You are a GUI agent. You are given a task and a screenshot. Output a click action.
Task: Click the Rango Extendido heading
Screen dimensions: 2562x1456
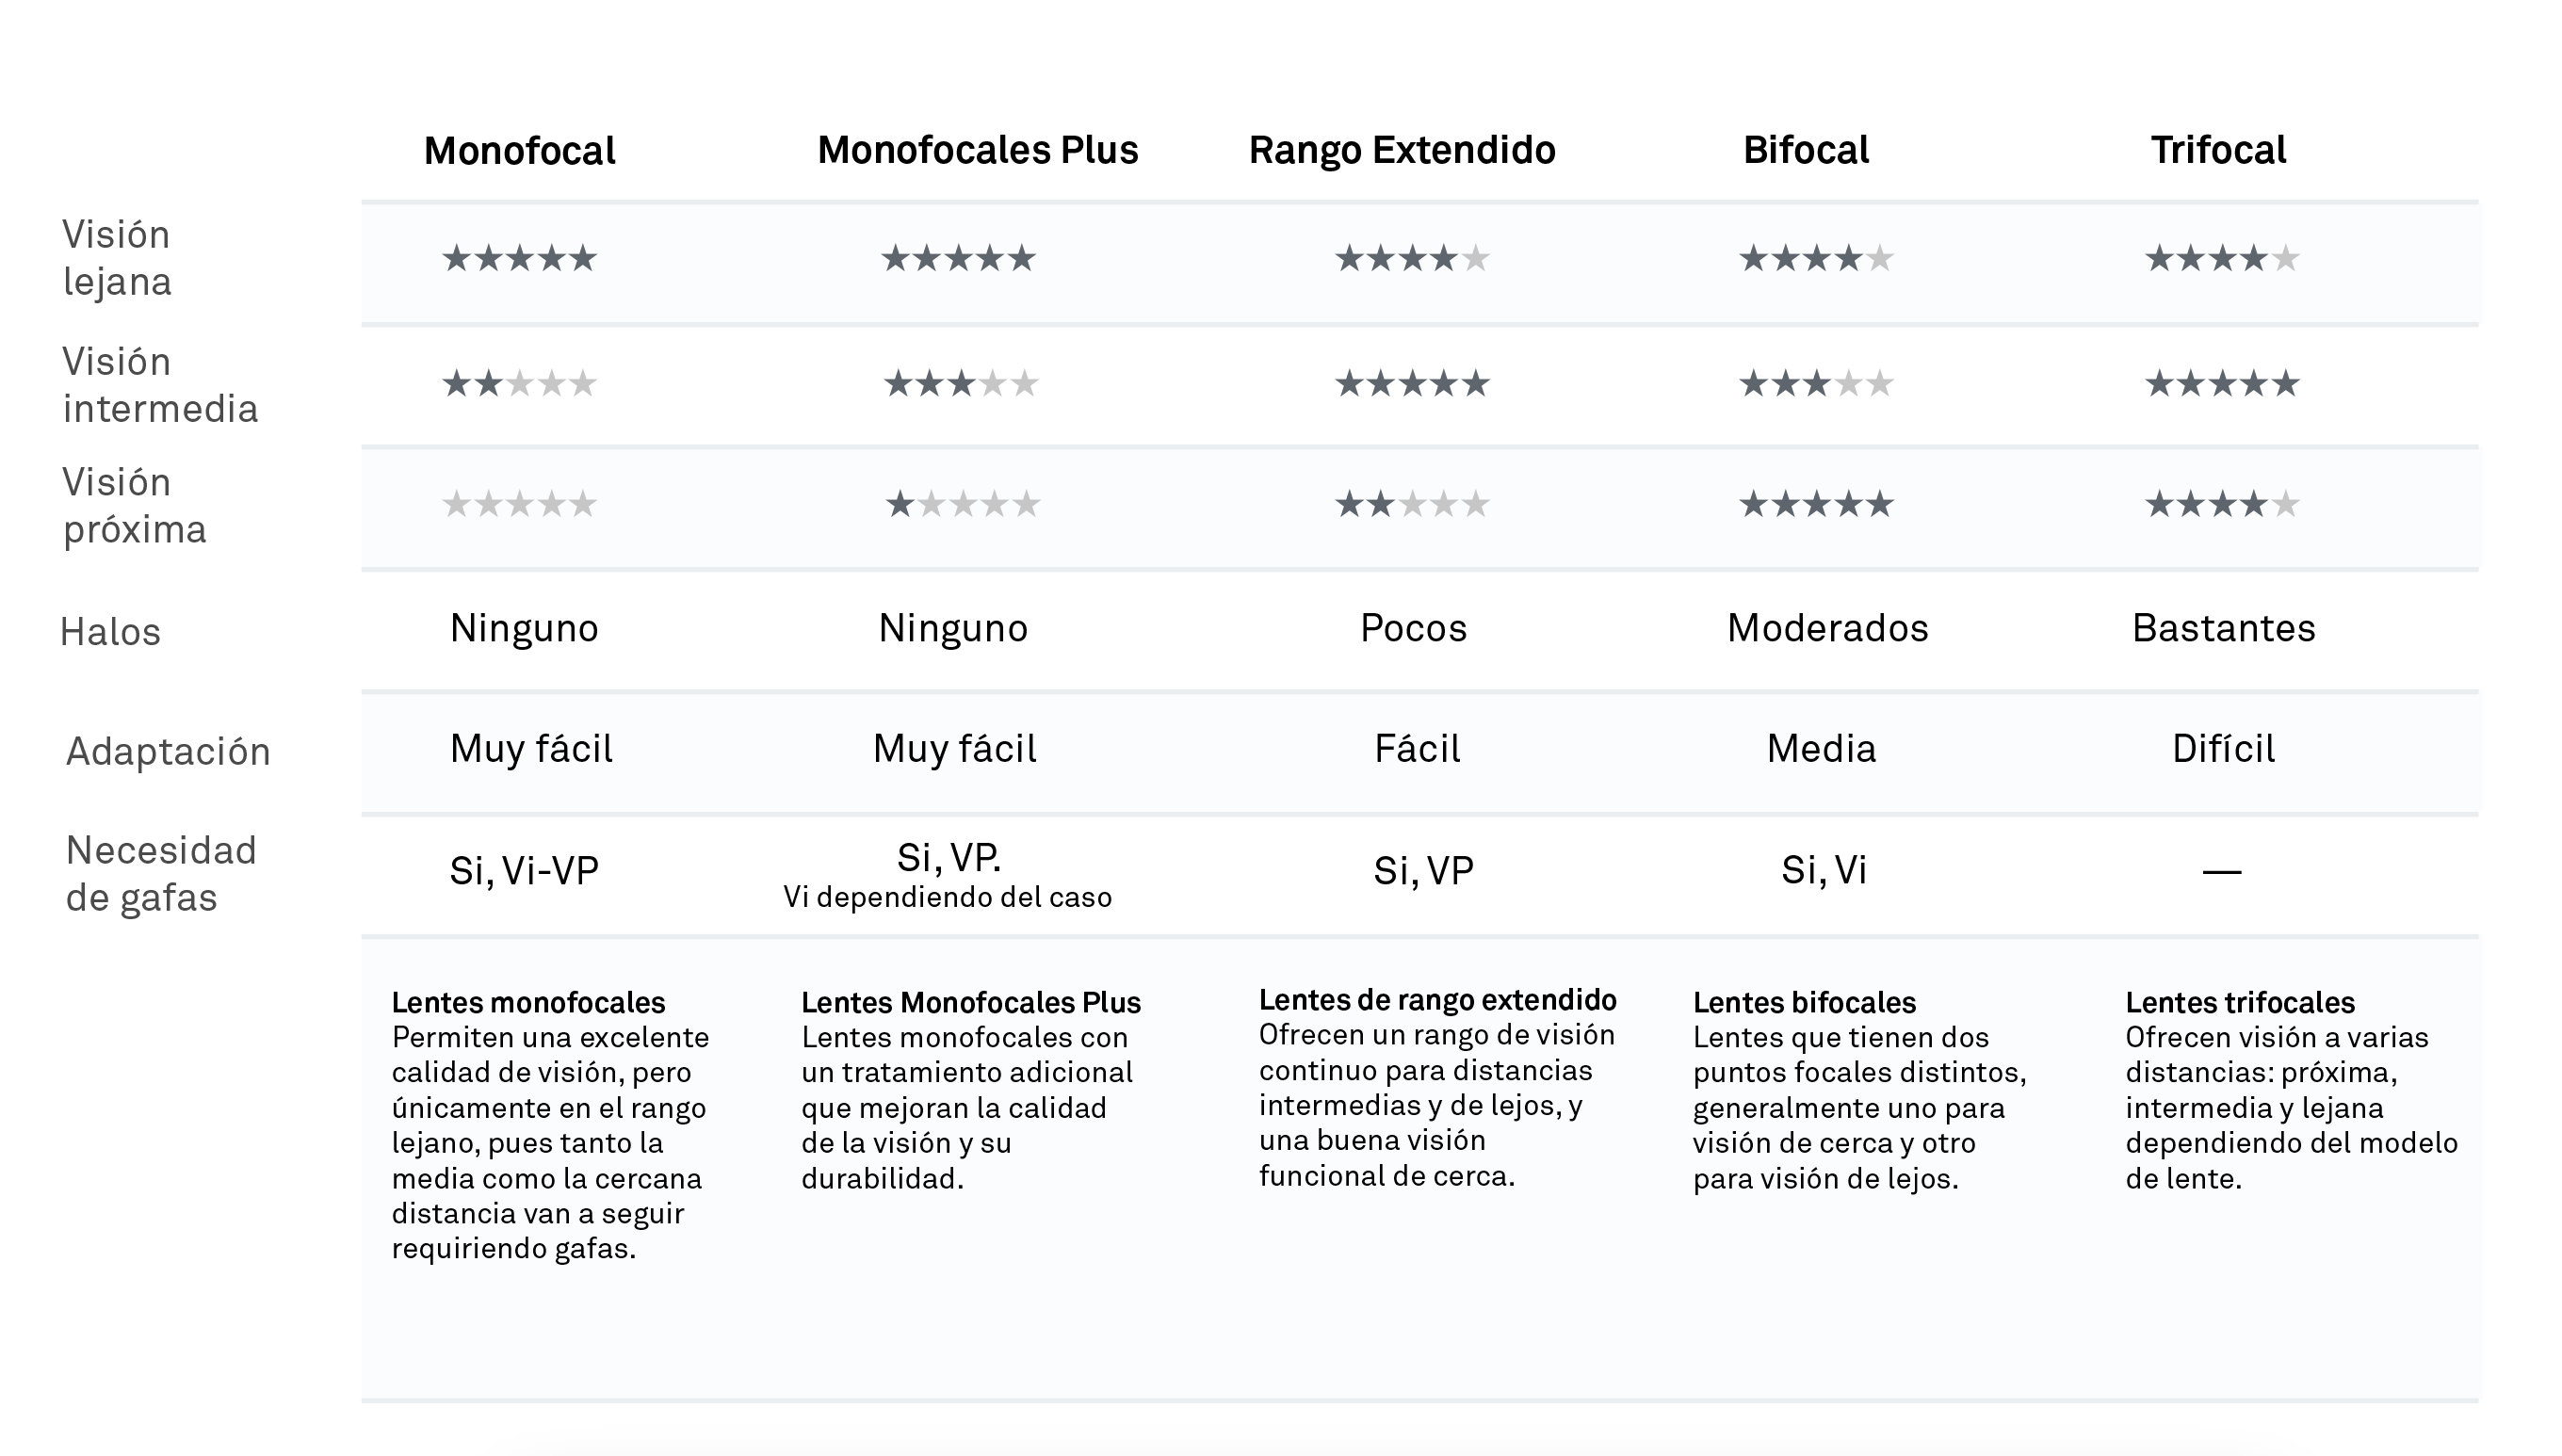point(1402,150)
